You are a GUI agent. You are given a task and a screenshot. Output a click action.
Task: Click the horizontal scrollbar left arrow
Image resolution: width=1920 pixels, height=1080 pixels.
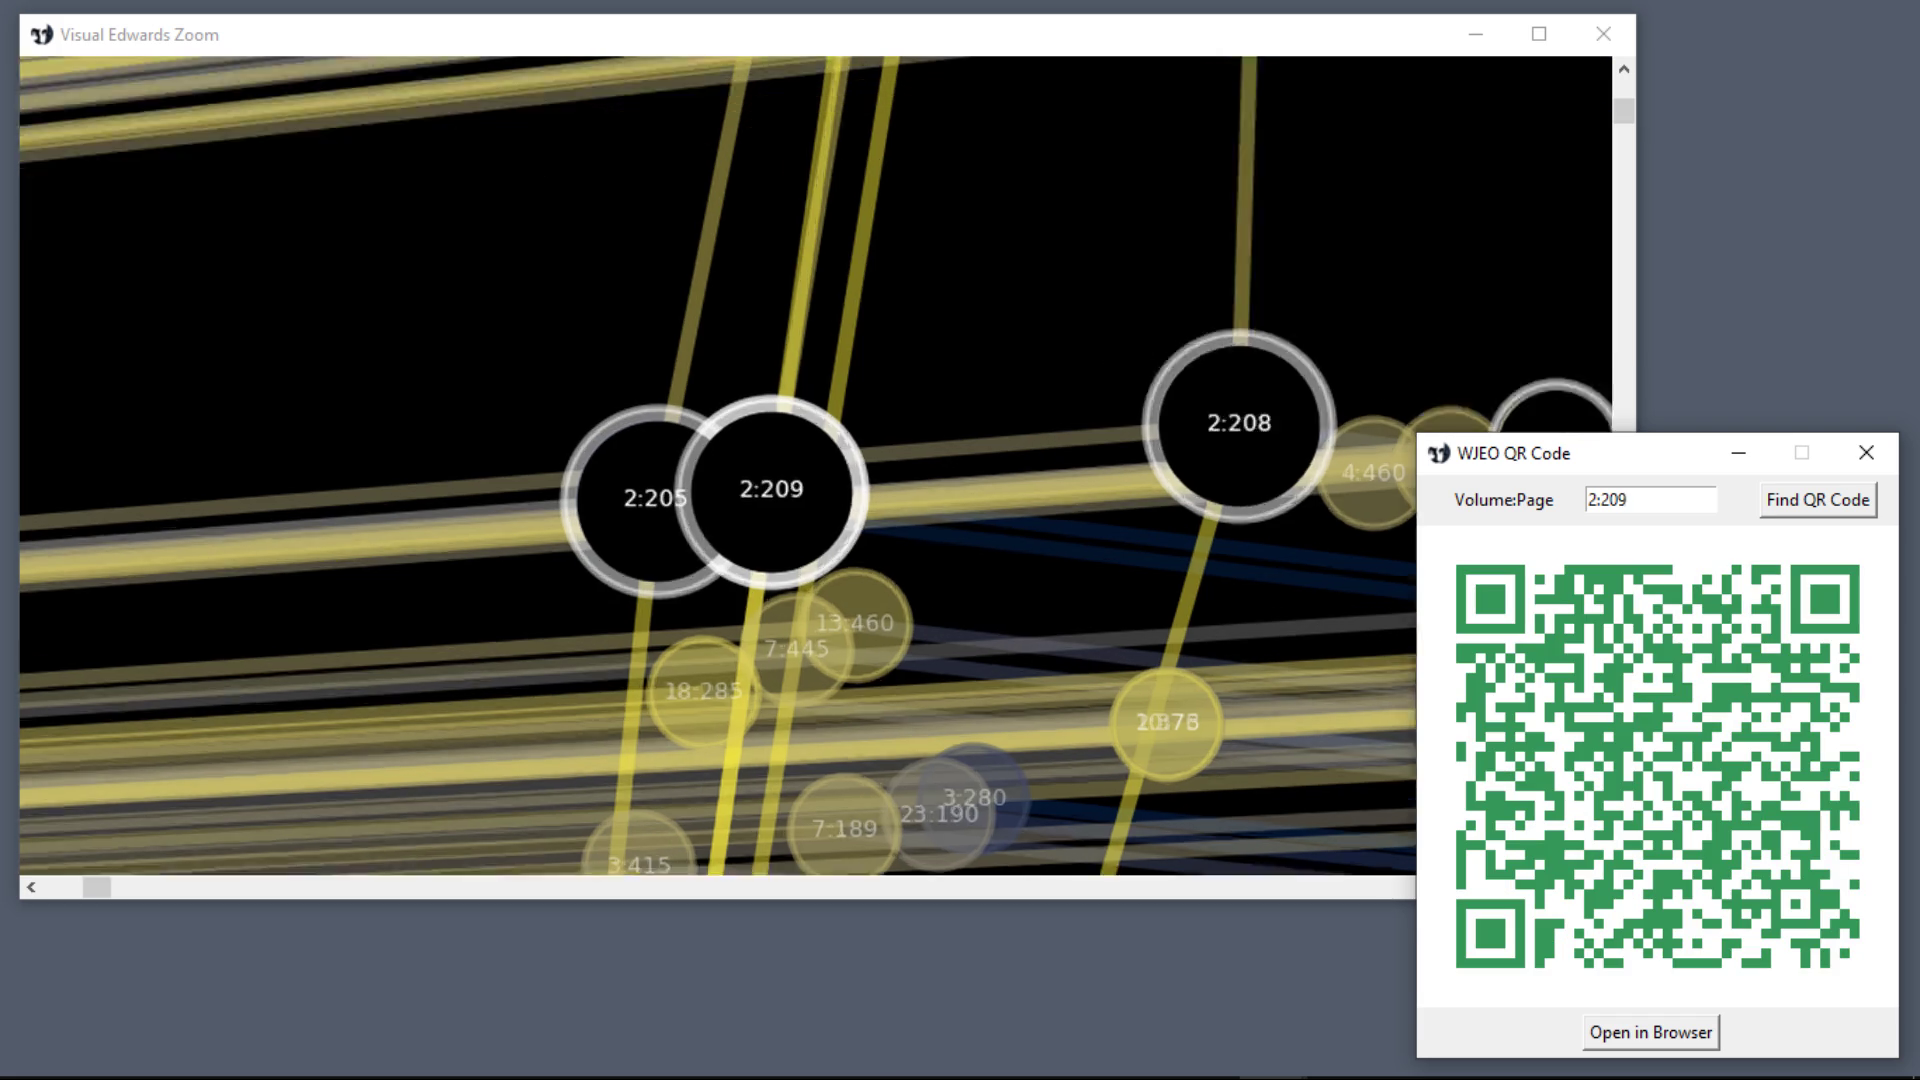(32, 887)
